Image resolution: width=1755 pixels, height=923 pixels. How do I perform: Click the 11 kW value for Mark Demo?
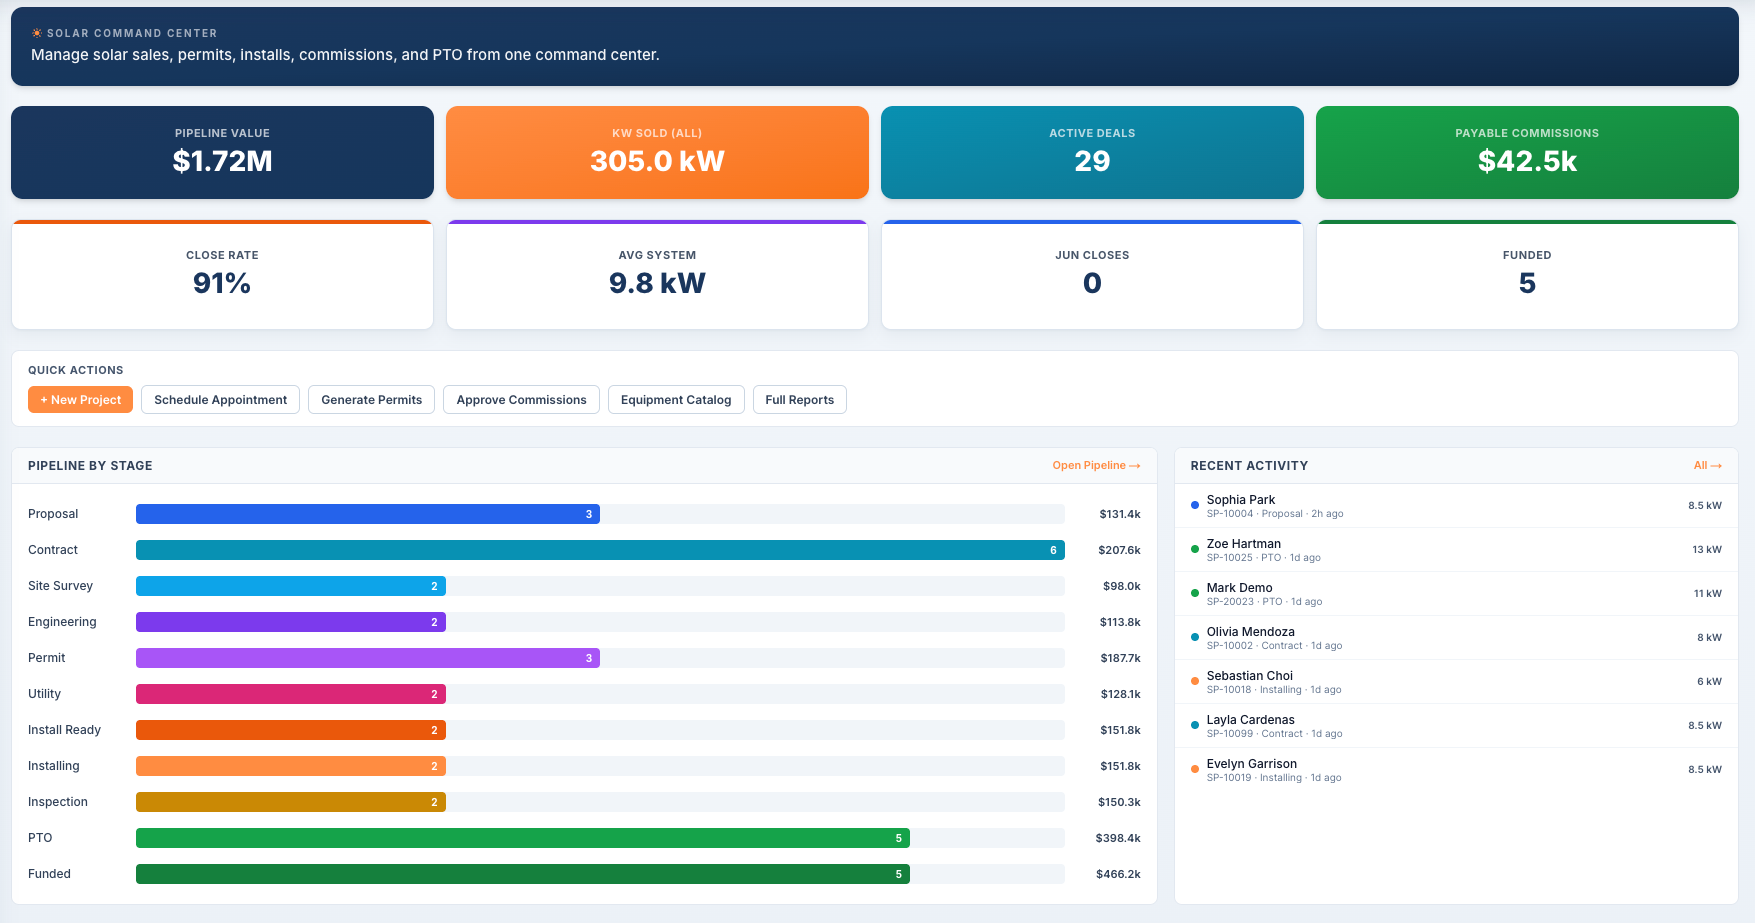coord(1707,594)
